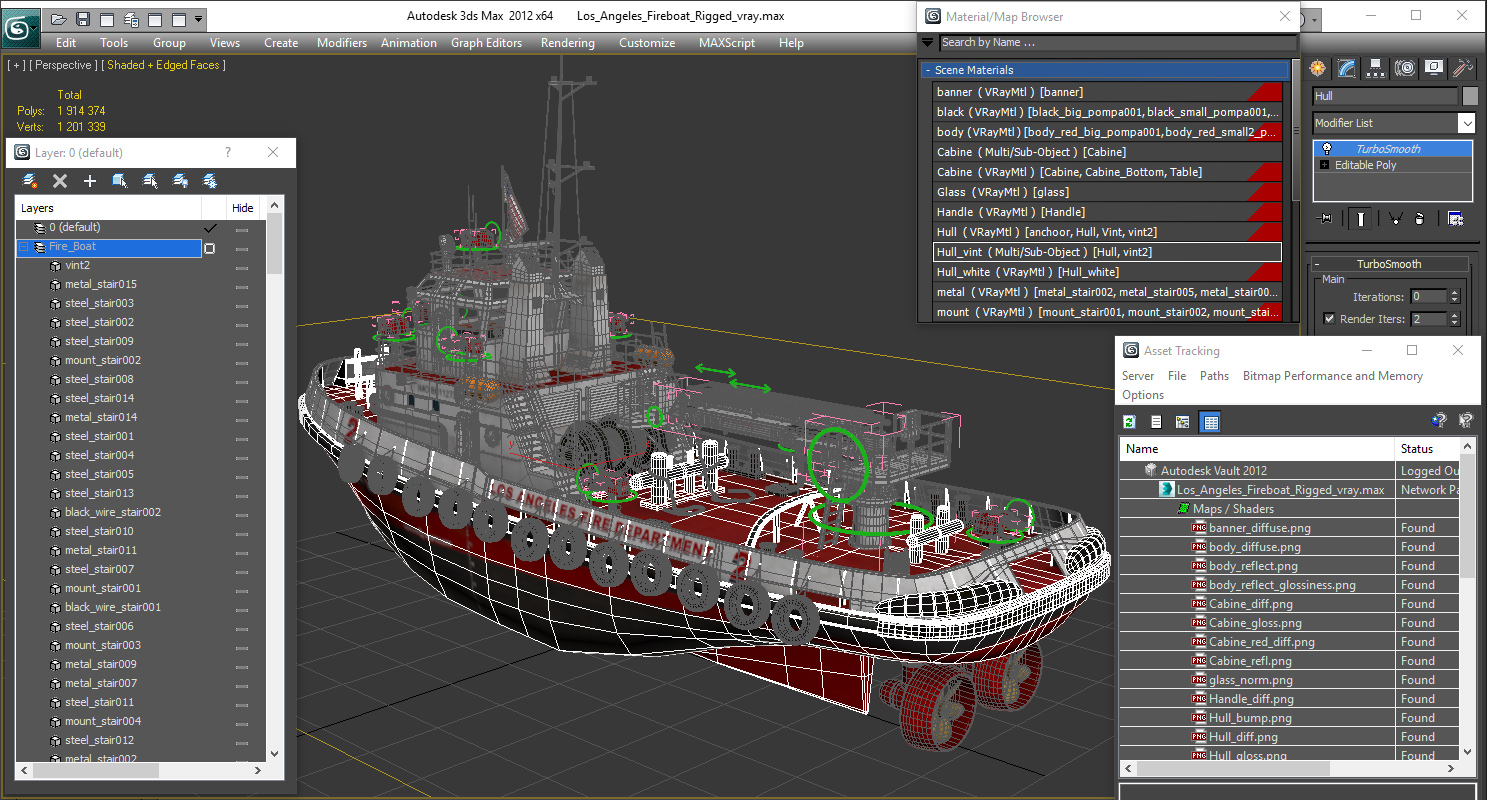Click Make Unique icon below modifier stack
The height and width of the screenshot is (800, 1487).
tap(1395, 219)
